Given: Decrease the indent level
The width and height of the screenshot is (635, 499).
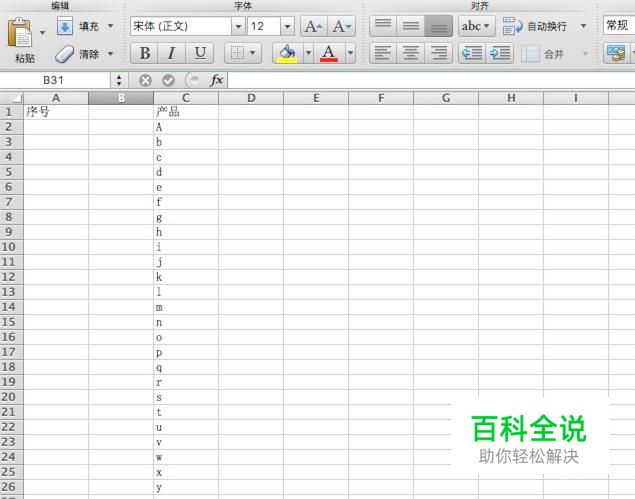Looking at the screenshot, I should point(472,53).
